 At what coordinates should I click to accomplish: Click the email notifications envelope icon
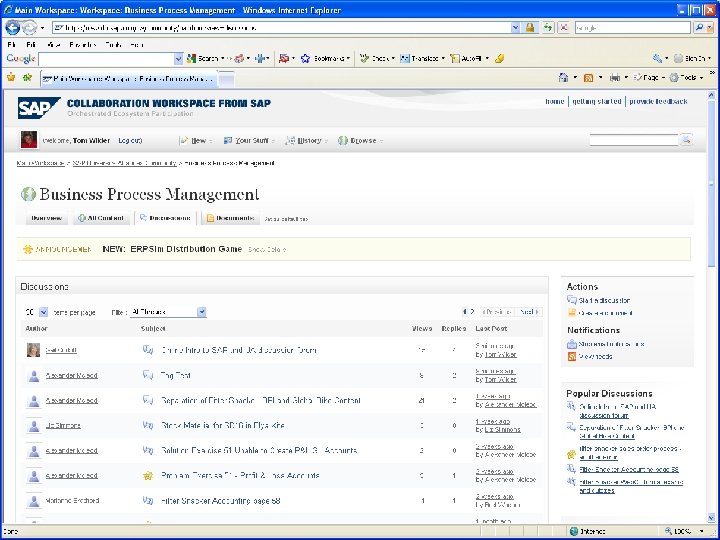[x=572, y=344]
